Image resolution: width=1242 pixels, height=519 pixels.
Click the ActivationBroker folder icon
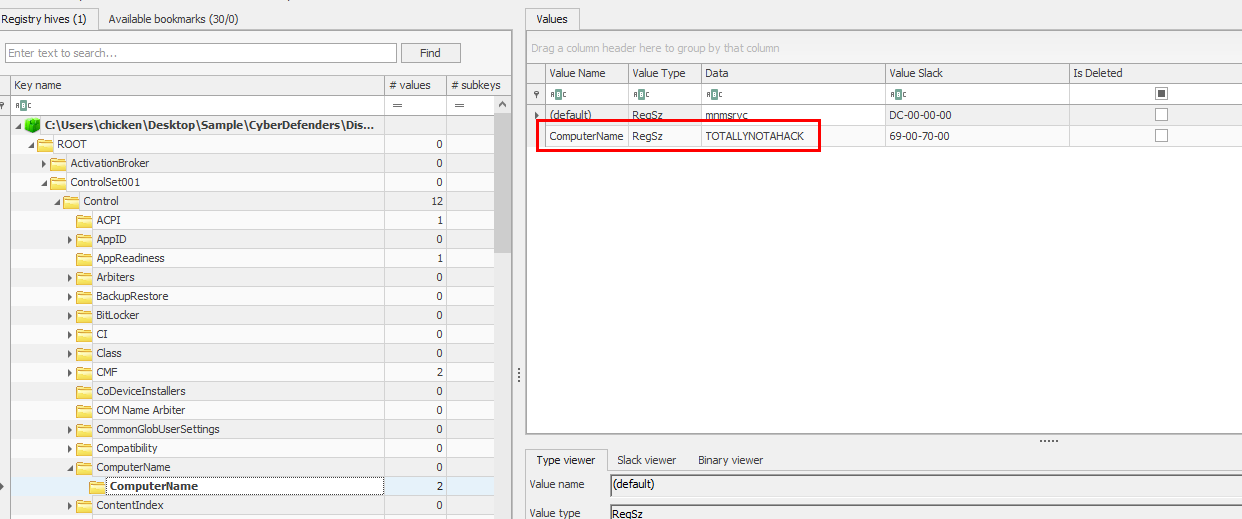[x=58, y=163]
